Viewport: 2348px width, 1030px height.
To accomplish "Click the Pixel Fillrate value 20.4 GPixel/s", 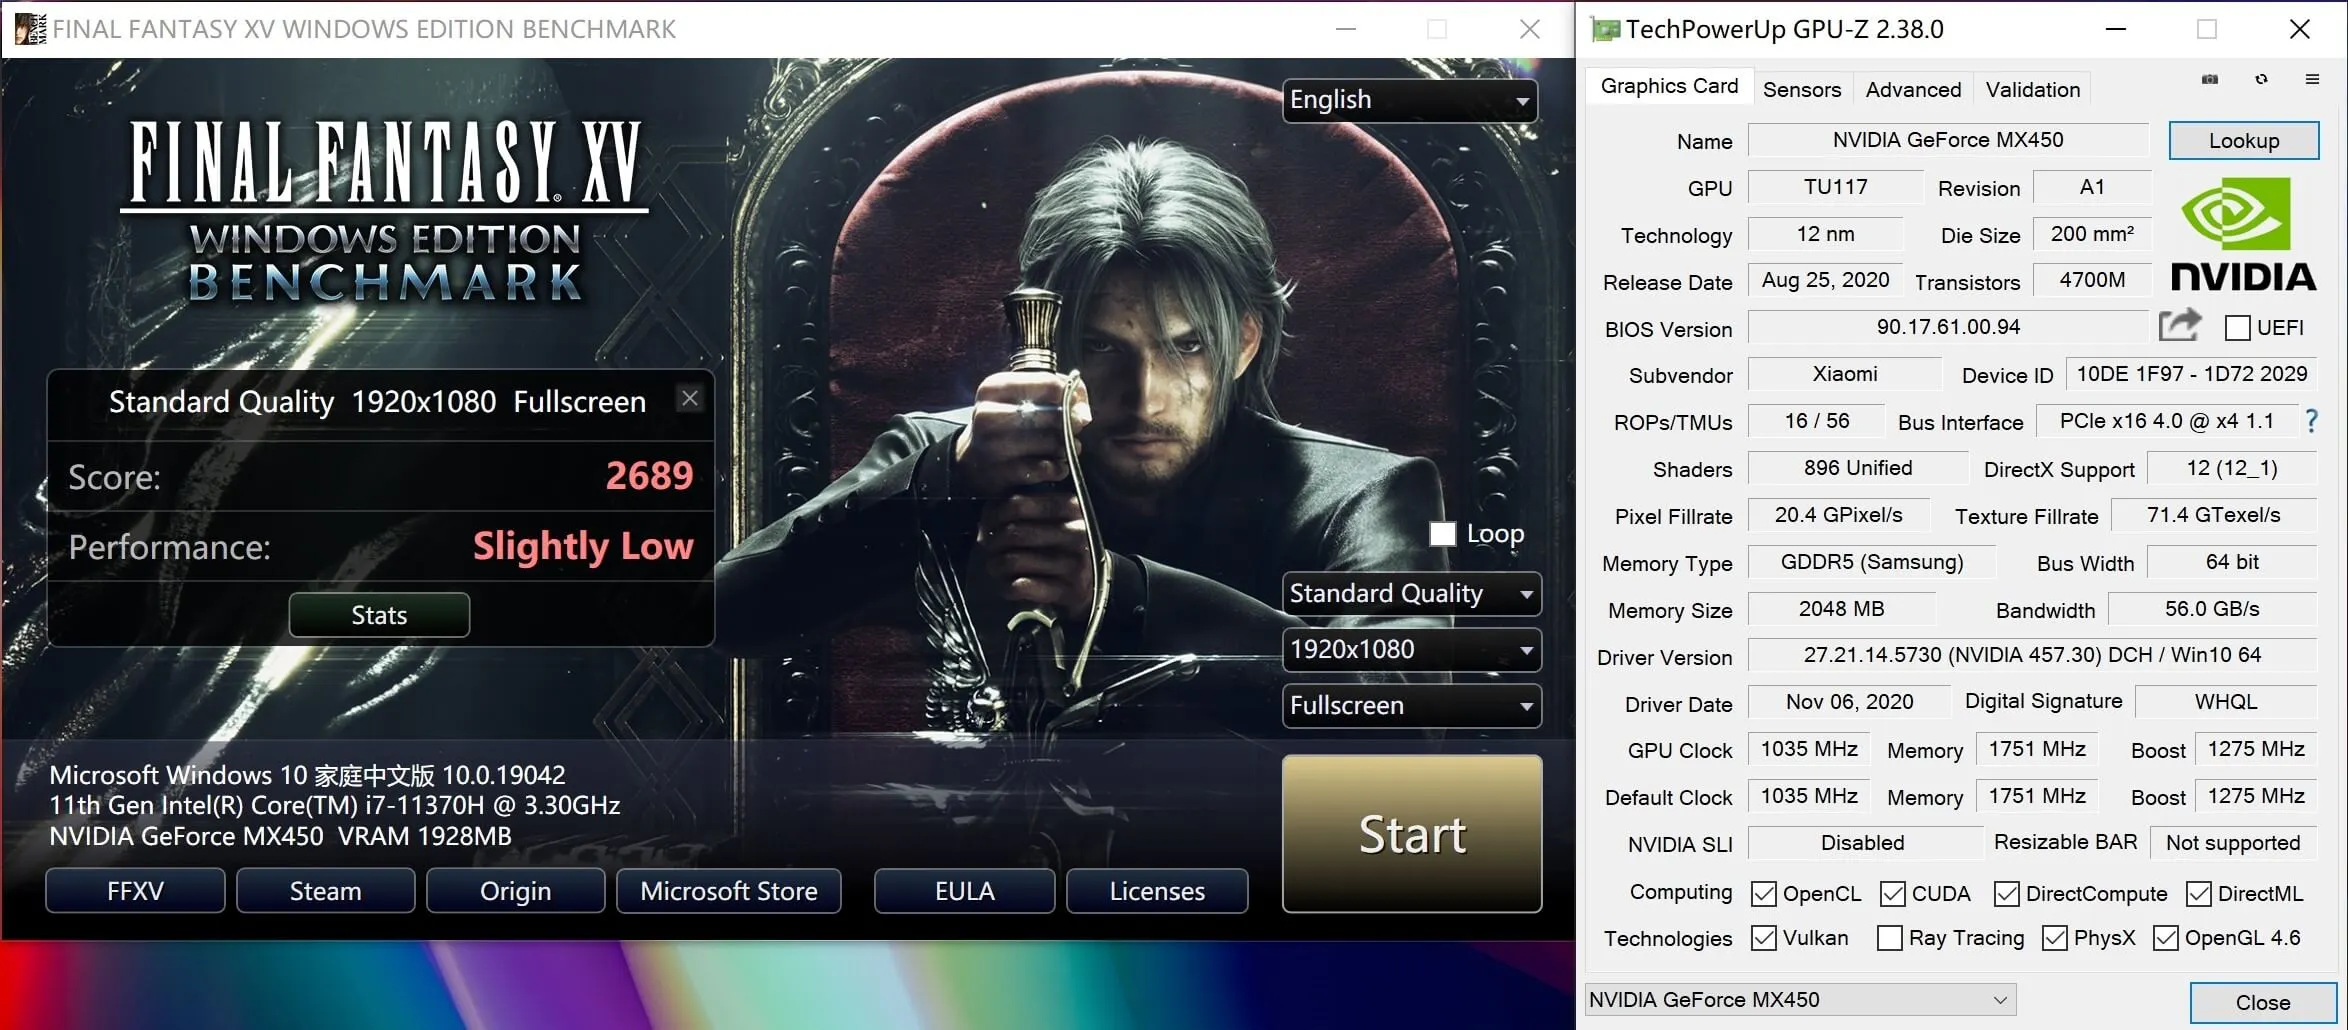I will 1838,515.
